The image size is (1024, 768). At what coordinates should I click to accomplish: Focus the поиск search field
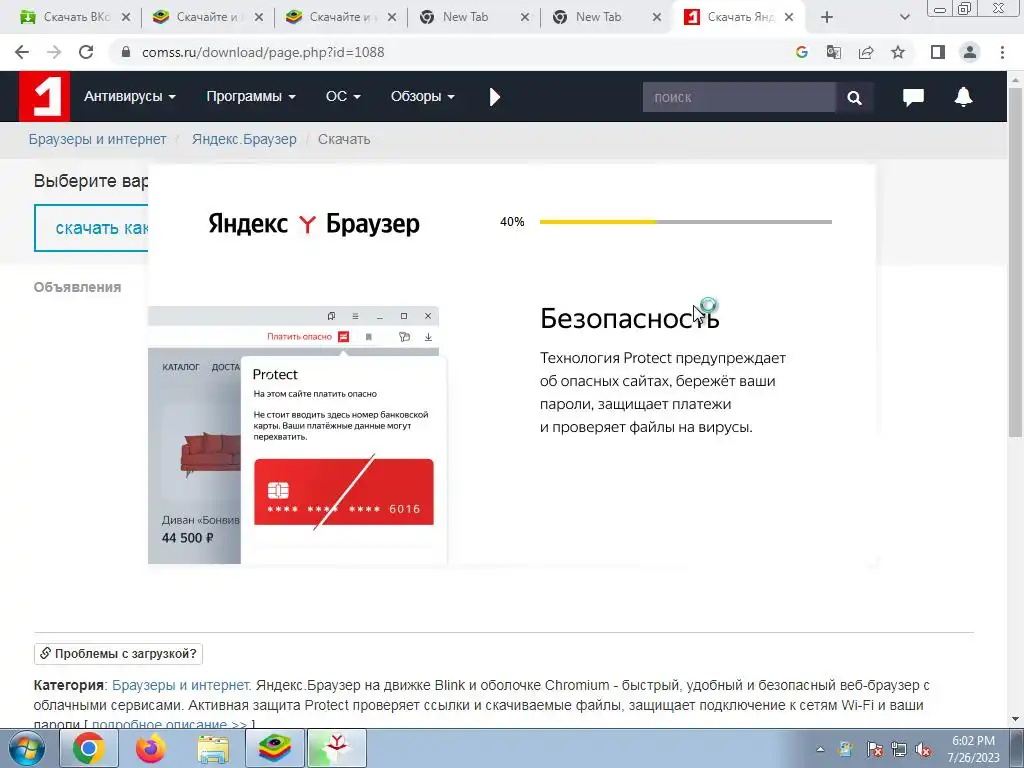tap(739, 97)
